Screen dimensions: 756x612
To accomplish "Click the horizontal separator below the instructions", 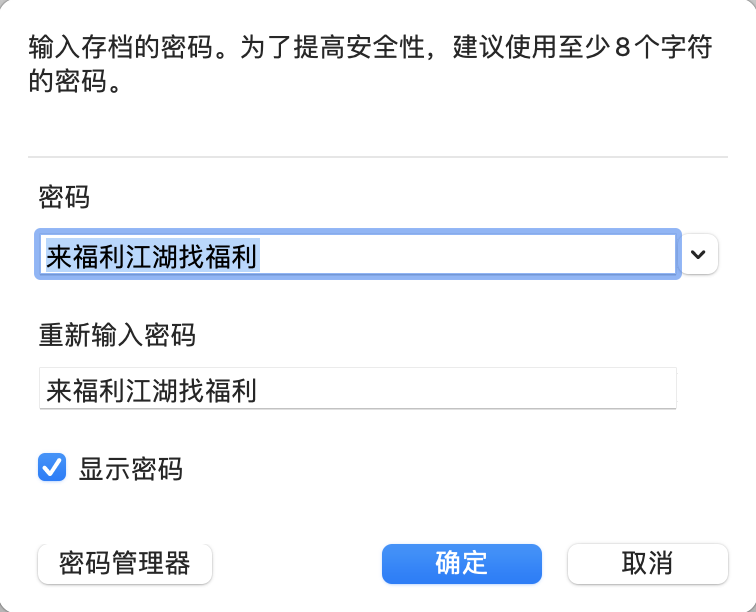I will click(378, 157).
